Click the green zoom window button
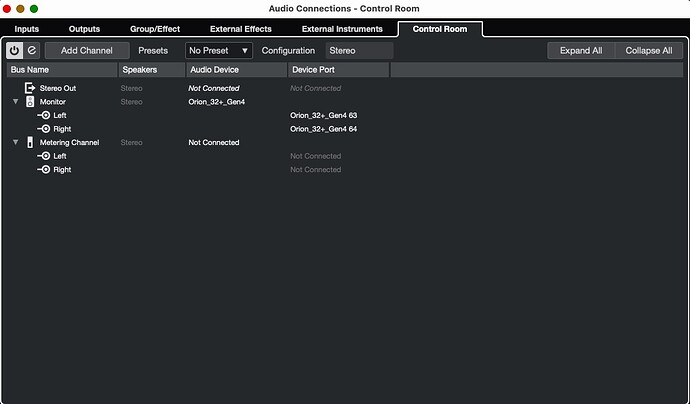The image size is (690, 404). coord(34,9)
